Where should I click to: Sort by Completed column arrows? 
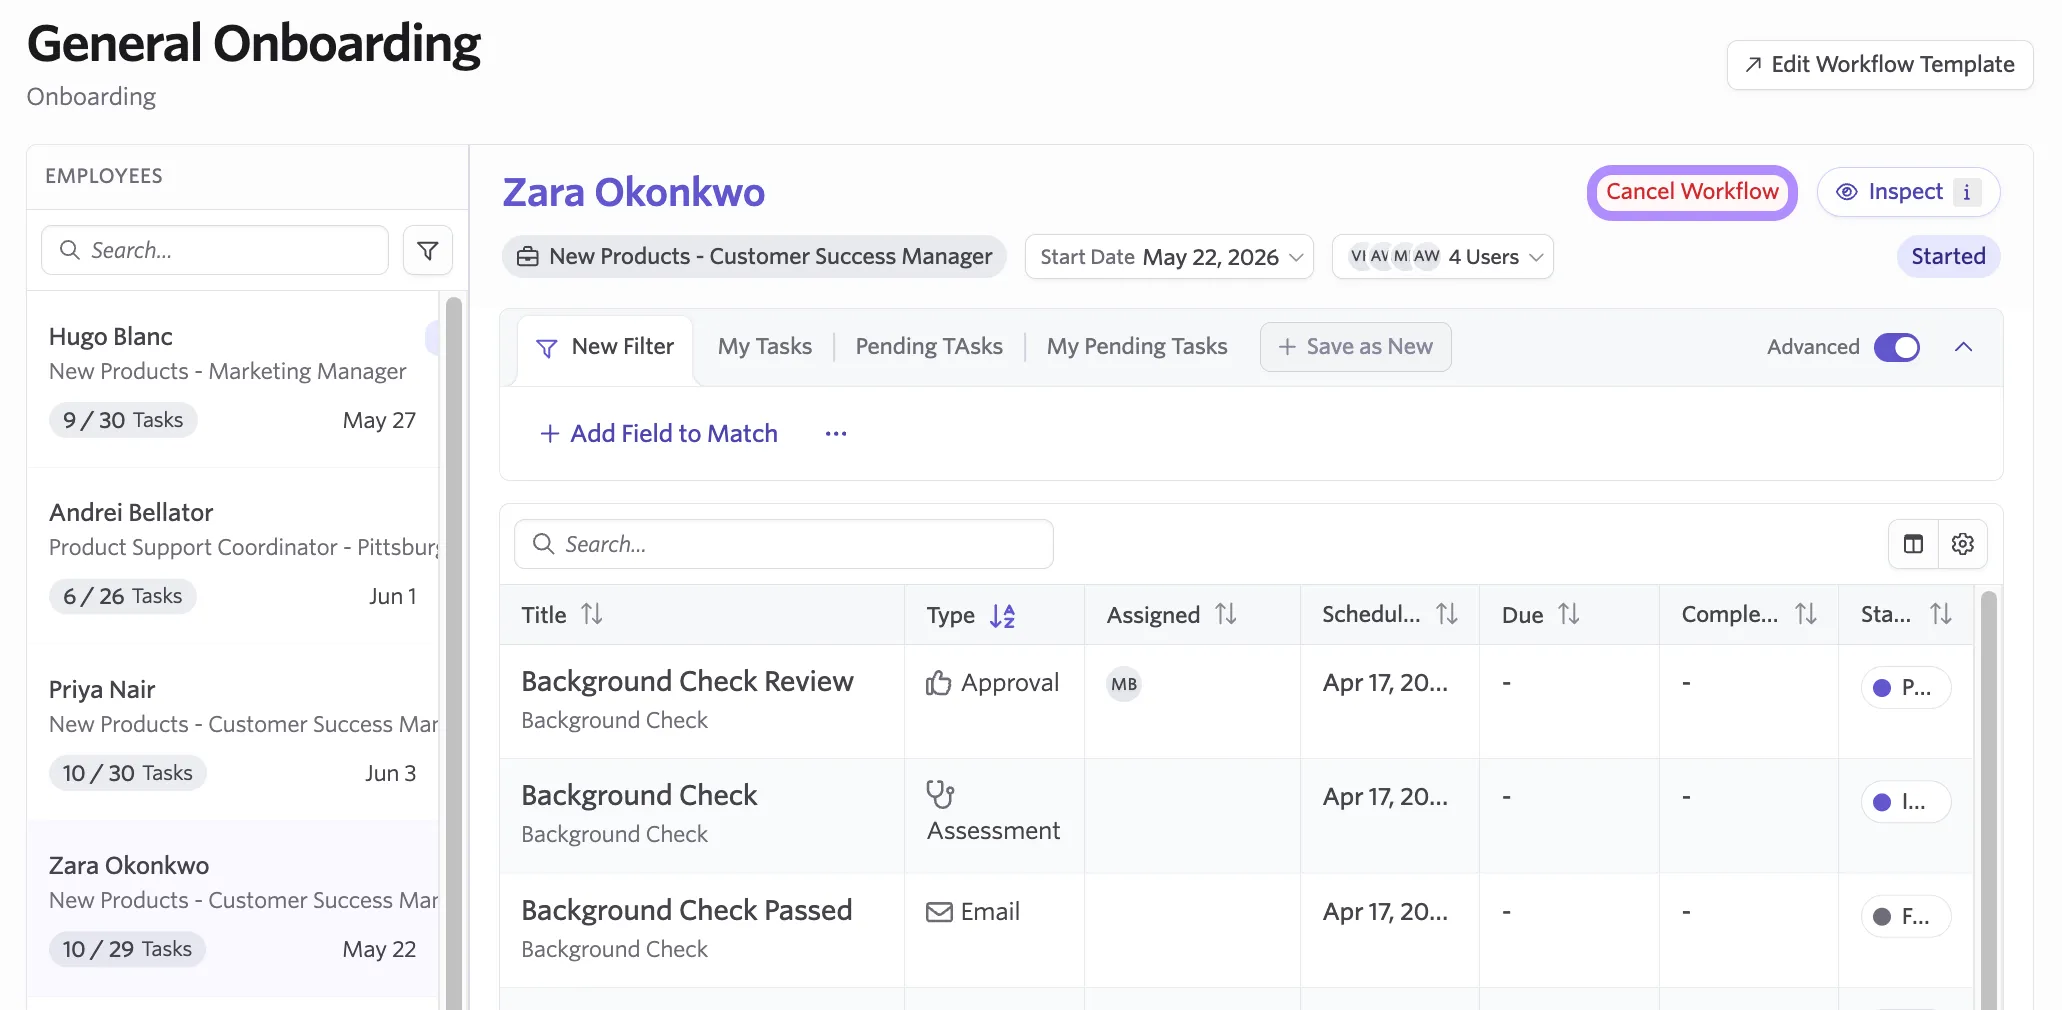pos(1806,614)
